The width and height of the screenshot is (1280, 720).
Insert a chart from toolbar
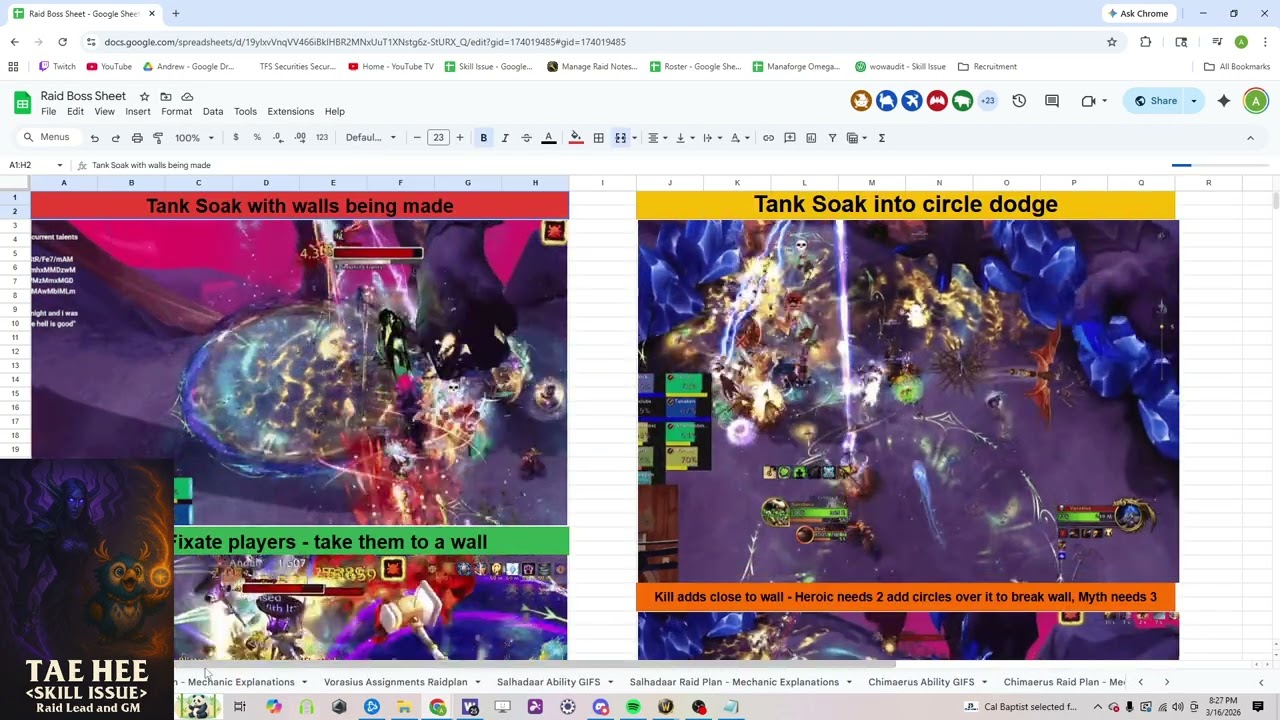(x=811, y=138)
